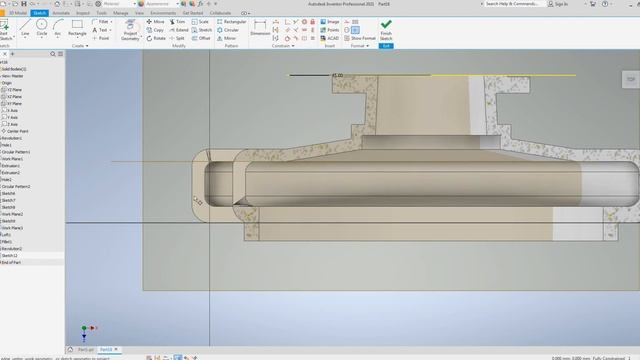Screen dimensions: 640x360
Task: Select the Line sketch tool
Action: 25,29
